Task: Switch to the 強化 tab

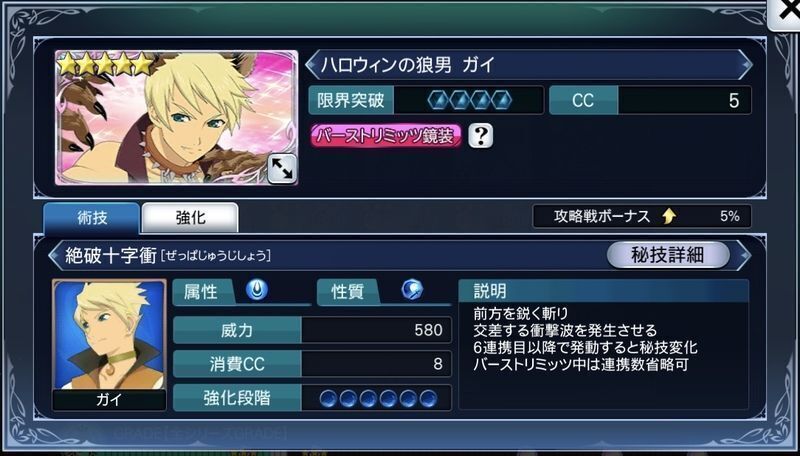Action: 190,218
